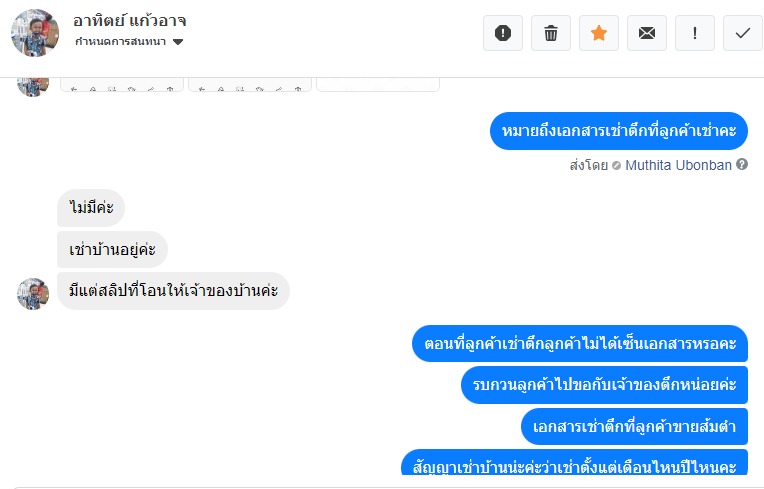Image resolution: width=764 pixels, height=489 pixels.
Task: Click the contact name อาทิตย์ แก้วอาจ
Action: click(130, 21)
